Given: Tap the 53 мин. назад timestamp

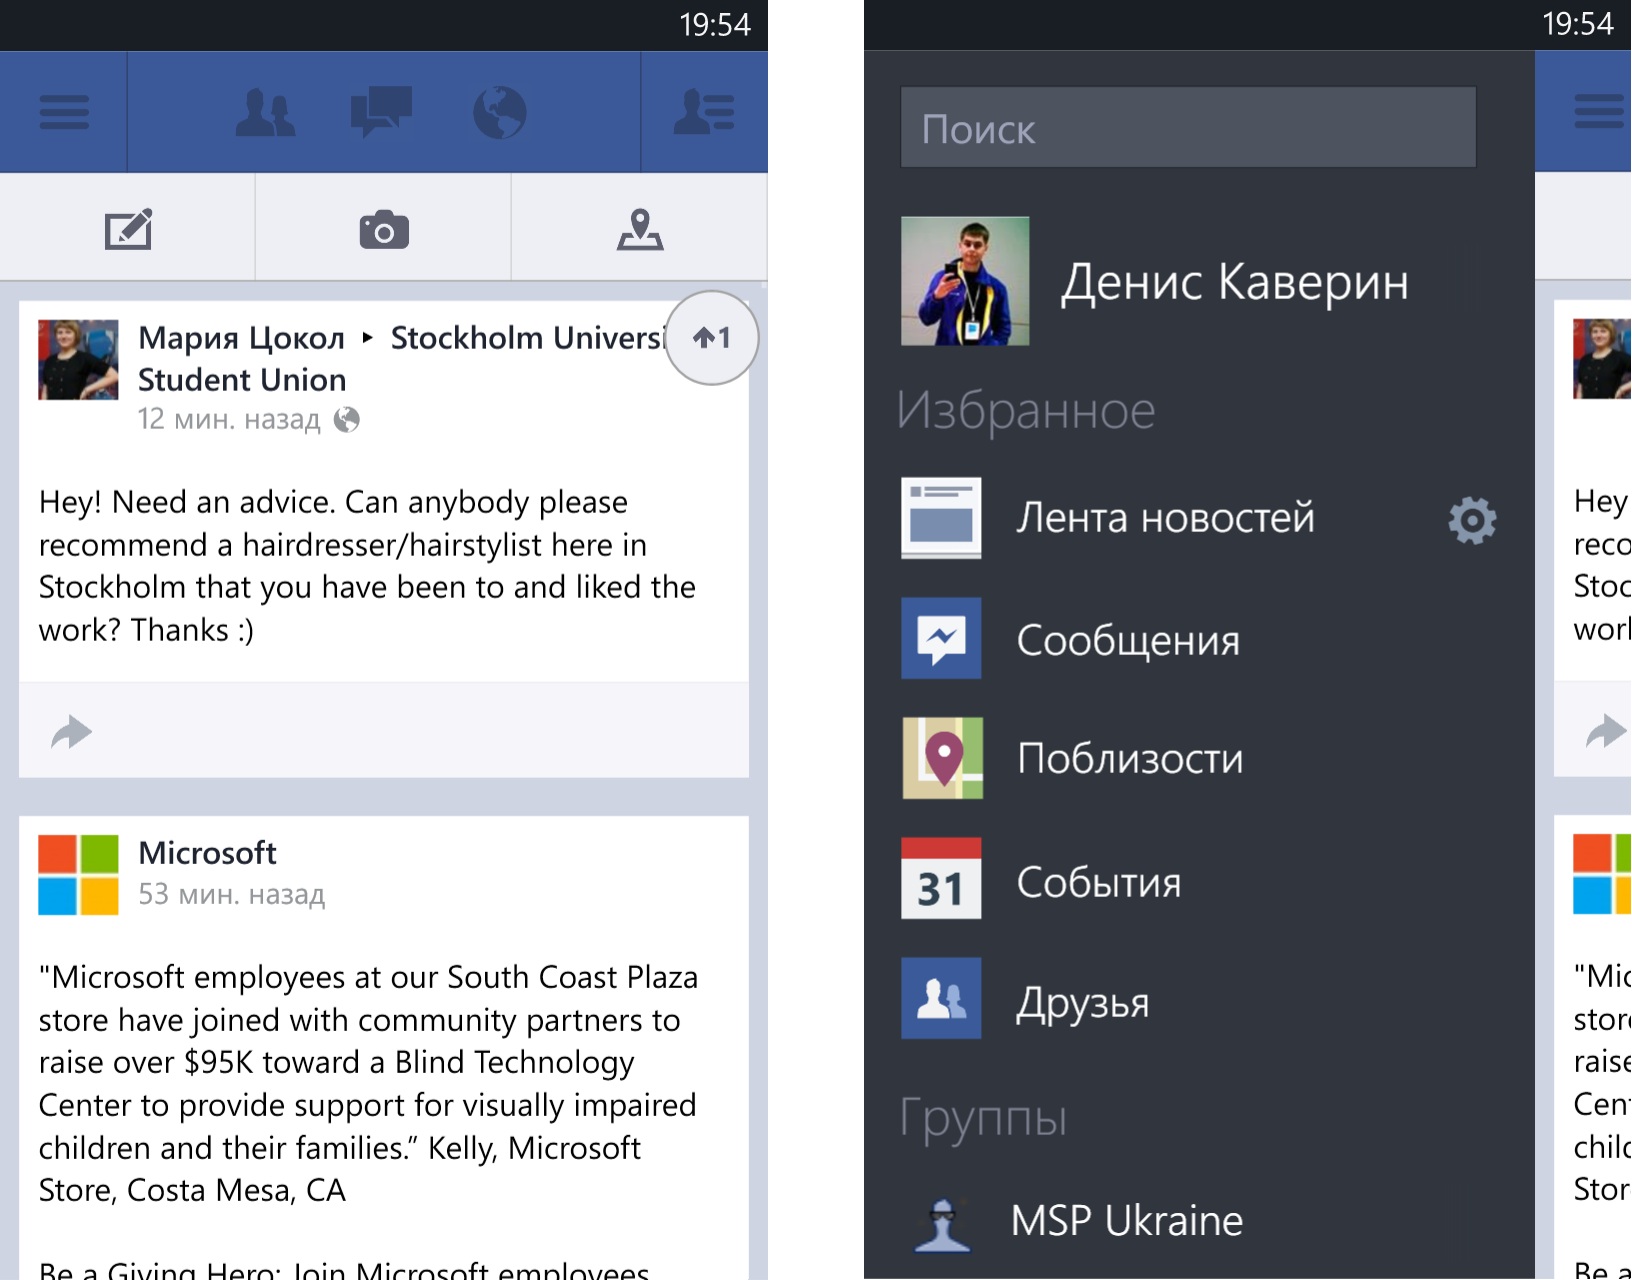Looking at the screenshot, I should (x=232, y=894).
